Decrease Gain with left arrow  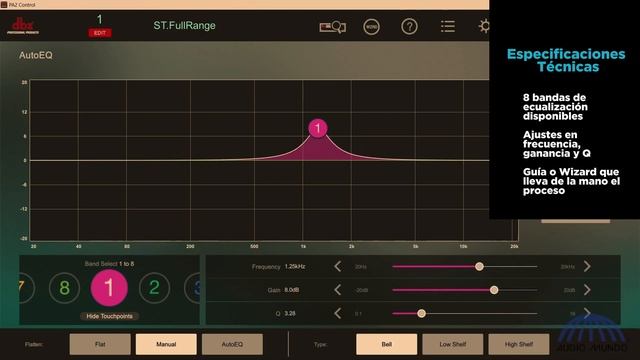(338, 290)
